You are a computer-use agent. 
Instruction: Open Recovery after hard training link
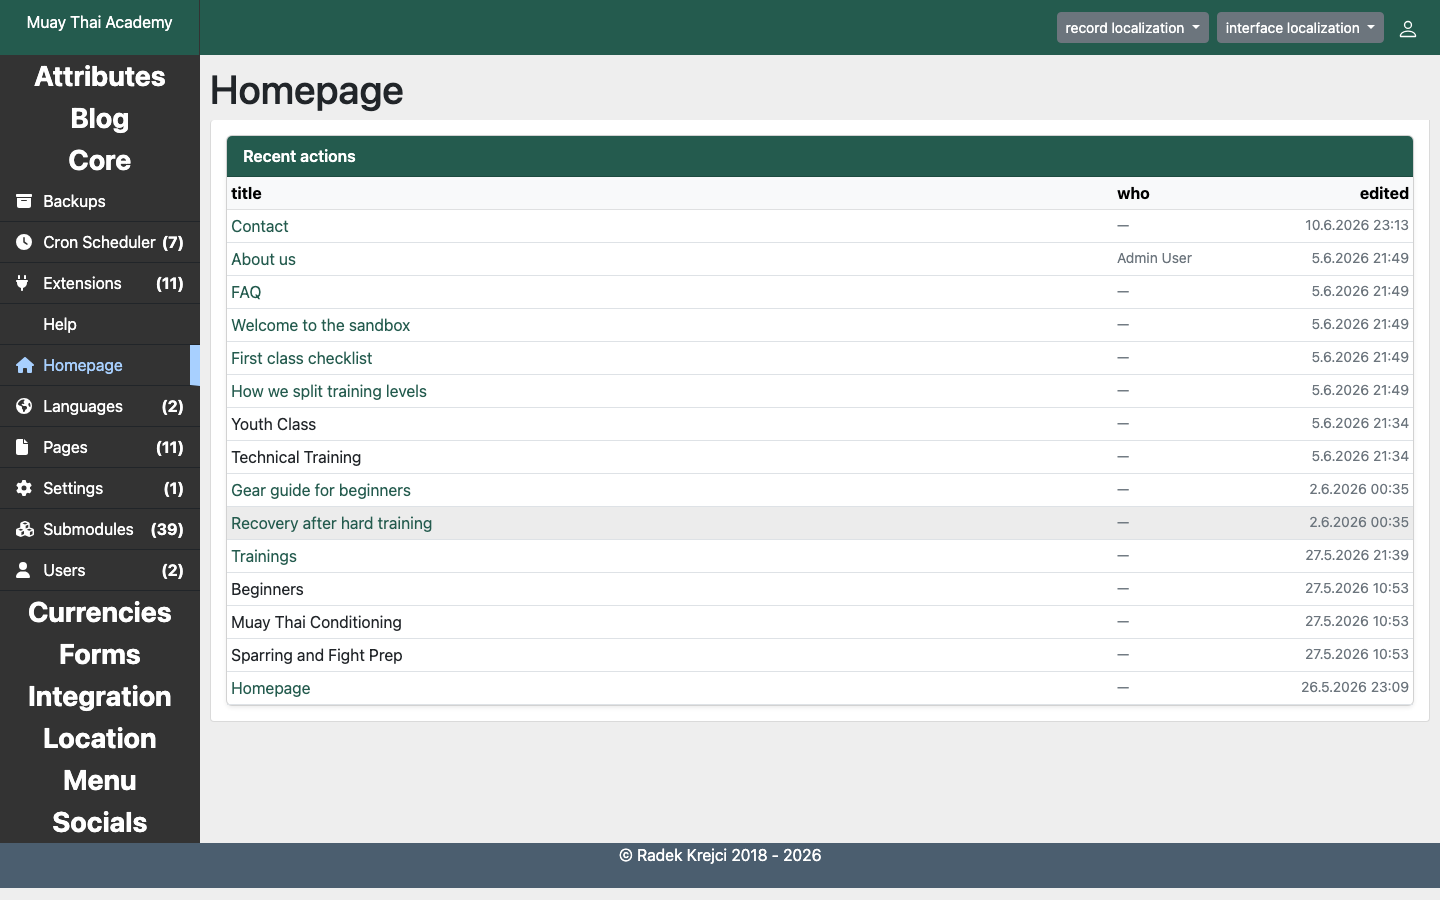pyautogui.click(x=332, y=523)
